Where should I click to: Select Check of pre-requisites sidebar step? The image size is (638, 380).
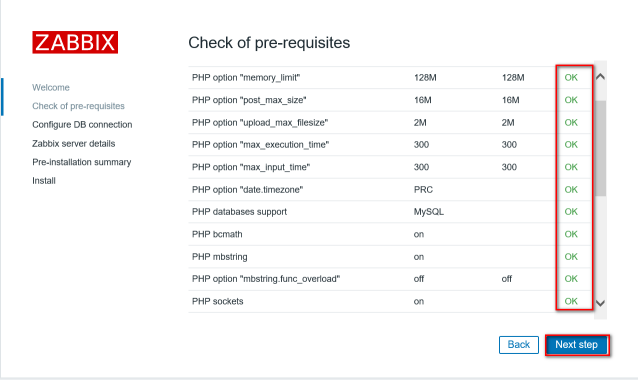point(79,106)
